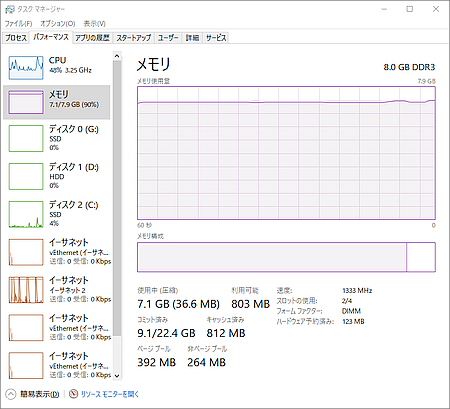This screenshot has height=409, width=450.
Task: Collapse view with the 簡易表示 chevron icon
Action: (x=11, y=394)
